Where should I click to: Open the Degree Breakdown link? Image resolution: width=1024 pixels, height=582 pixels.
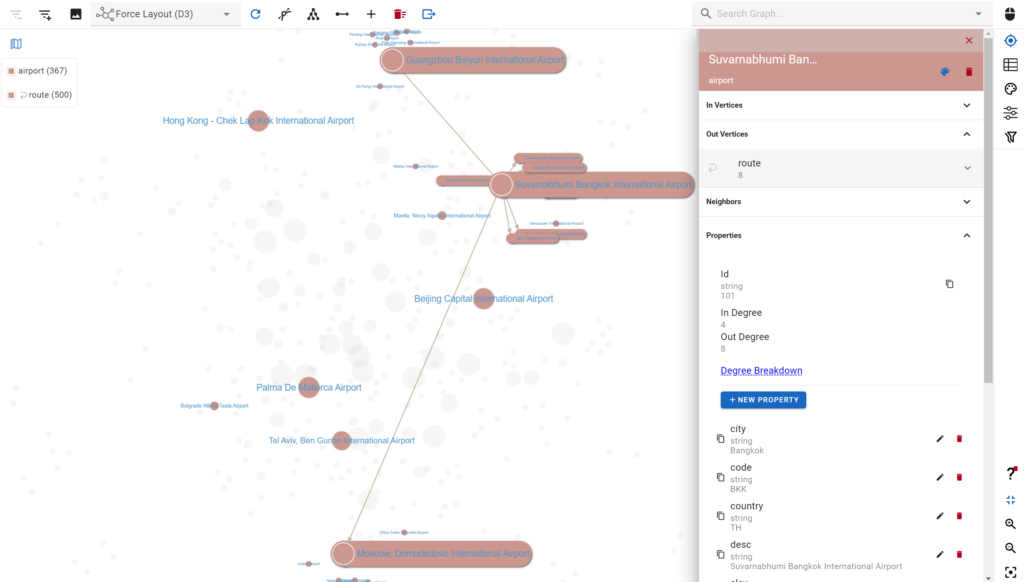[761, 370]
